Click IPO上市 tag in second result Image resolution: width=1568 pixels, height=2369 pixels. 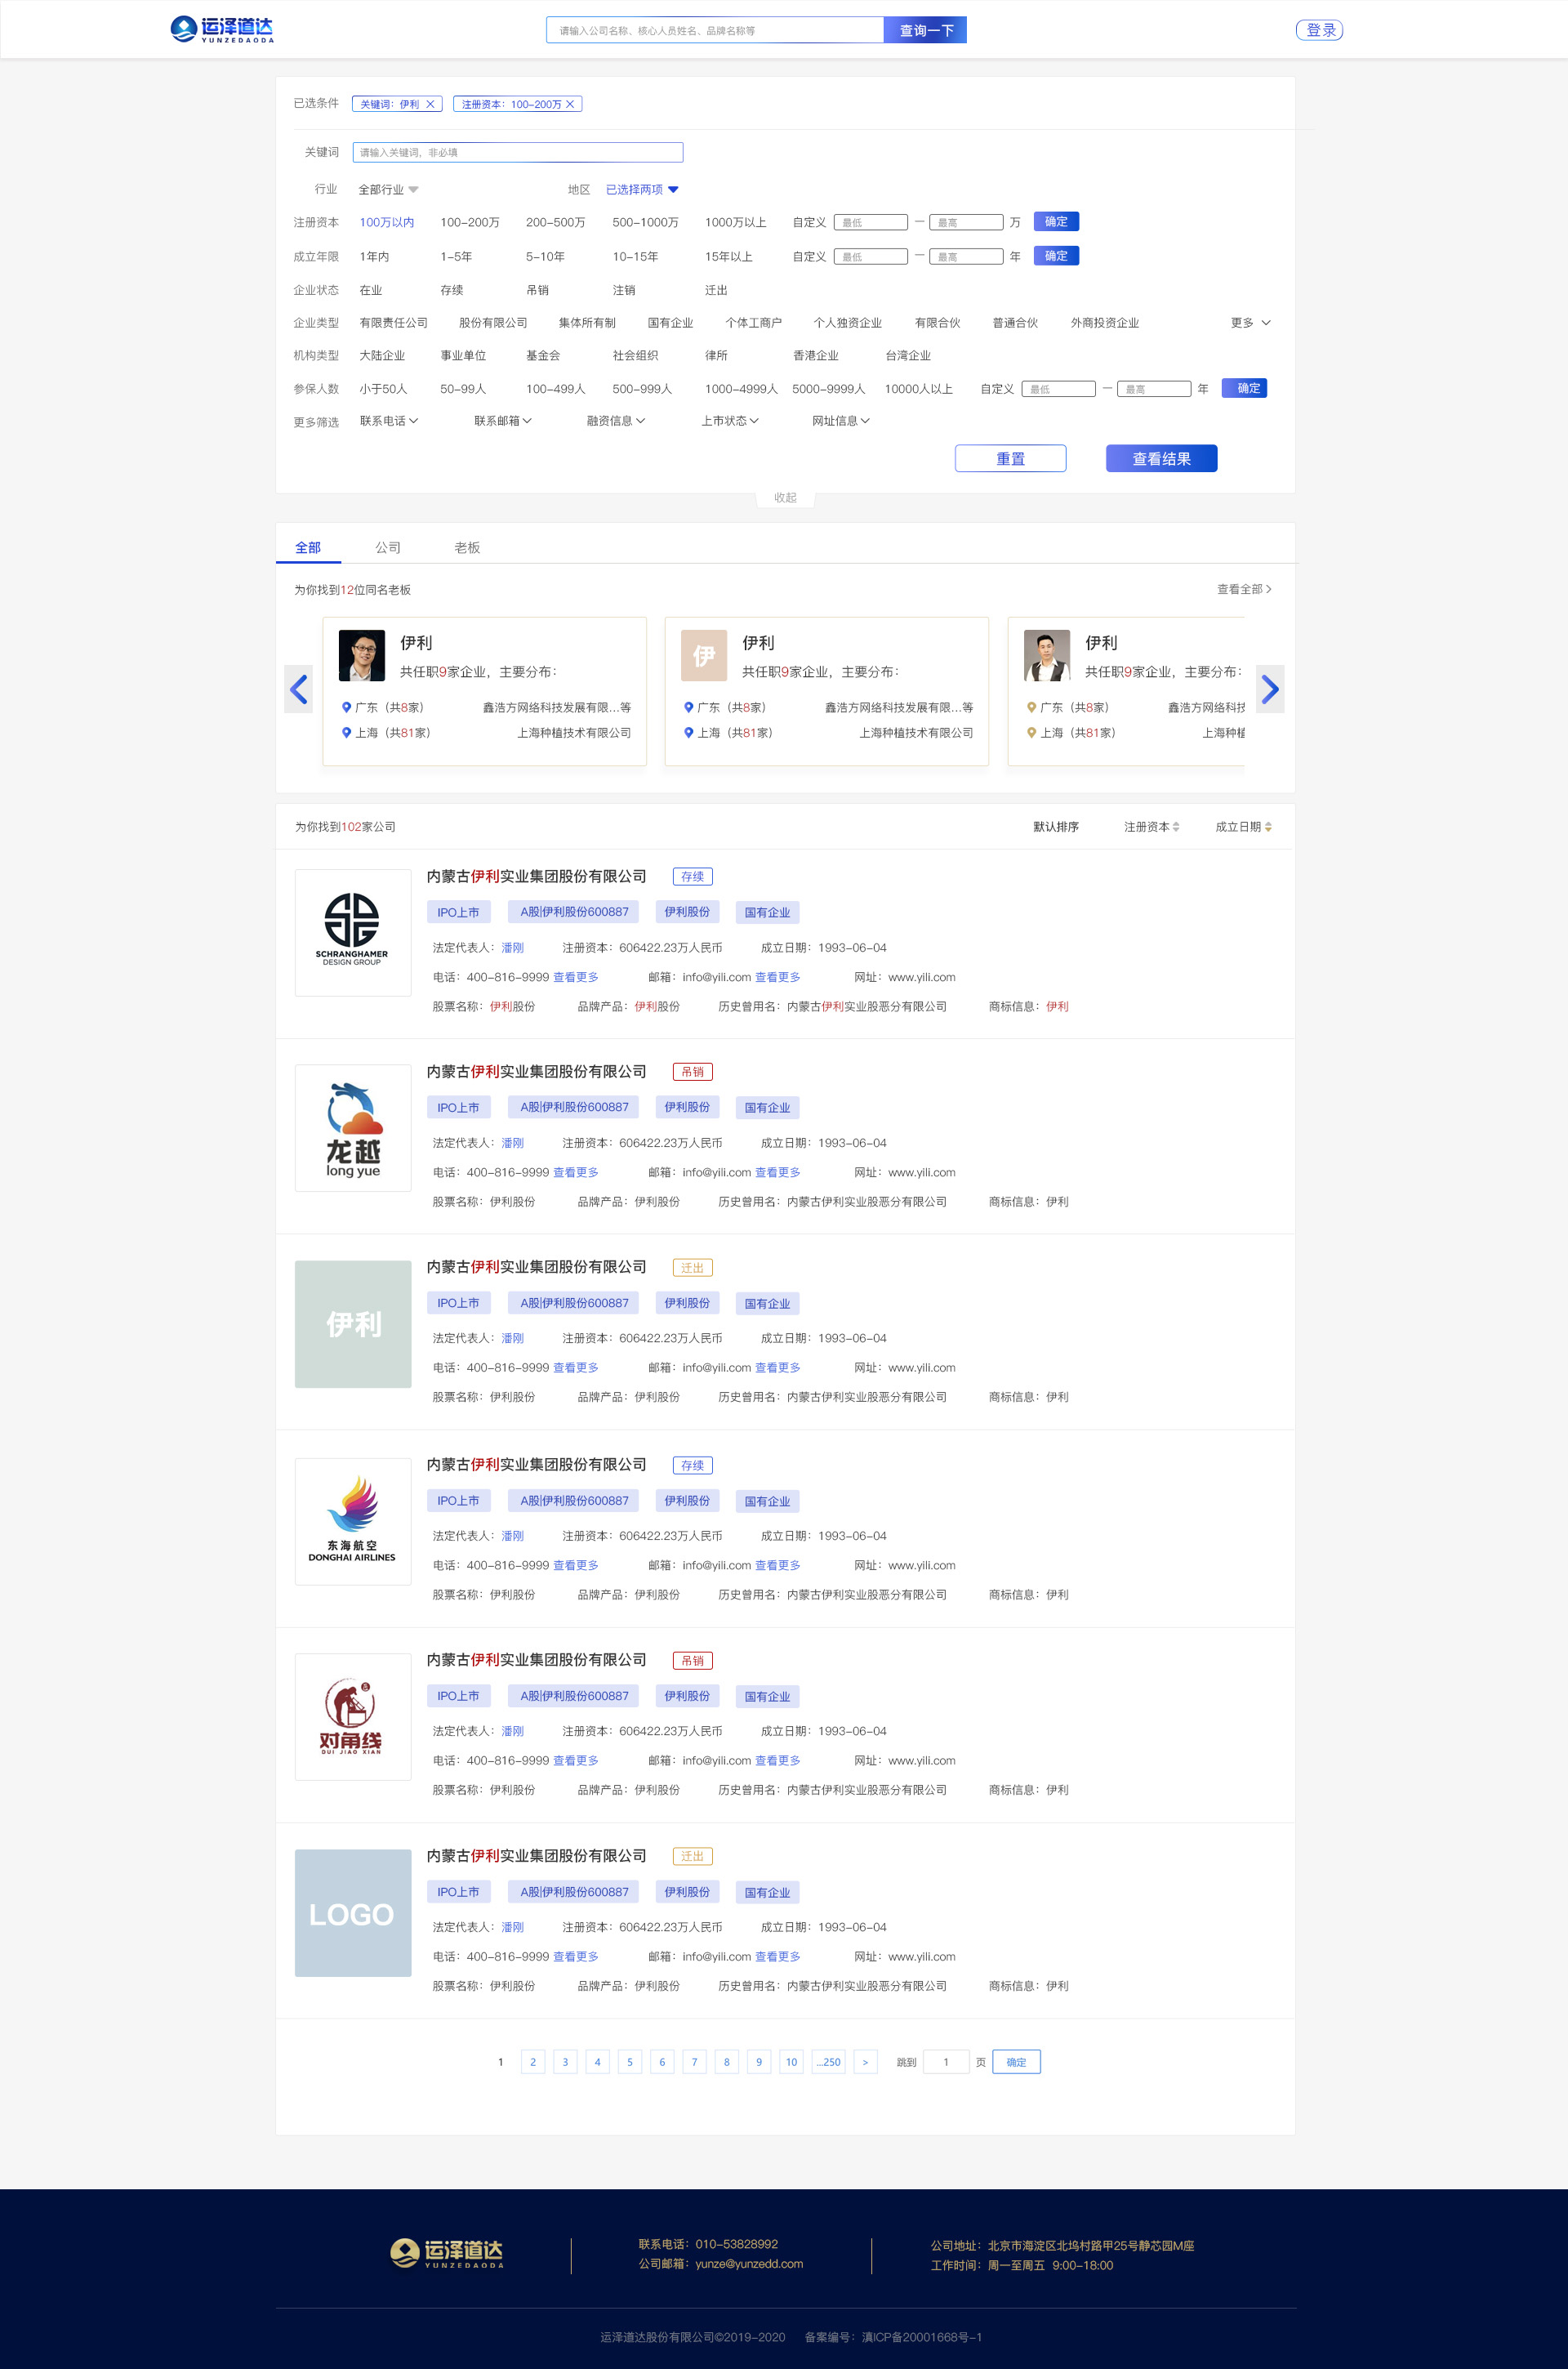458,1107
